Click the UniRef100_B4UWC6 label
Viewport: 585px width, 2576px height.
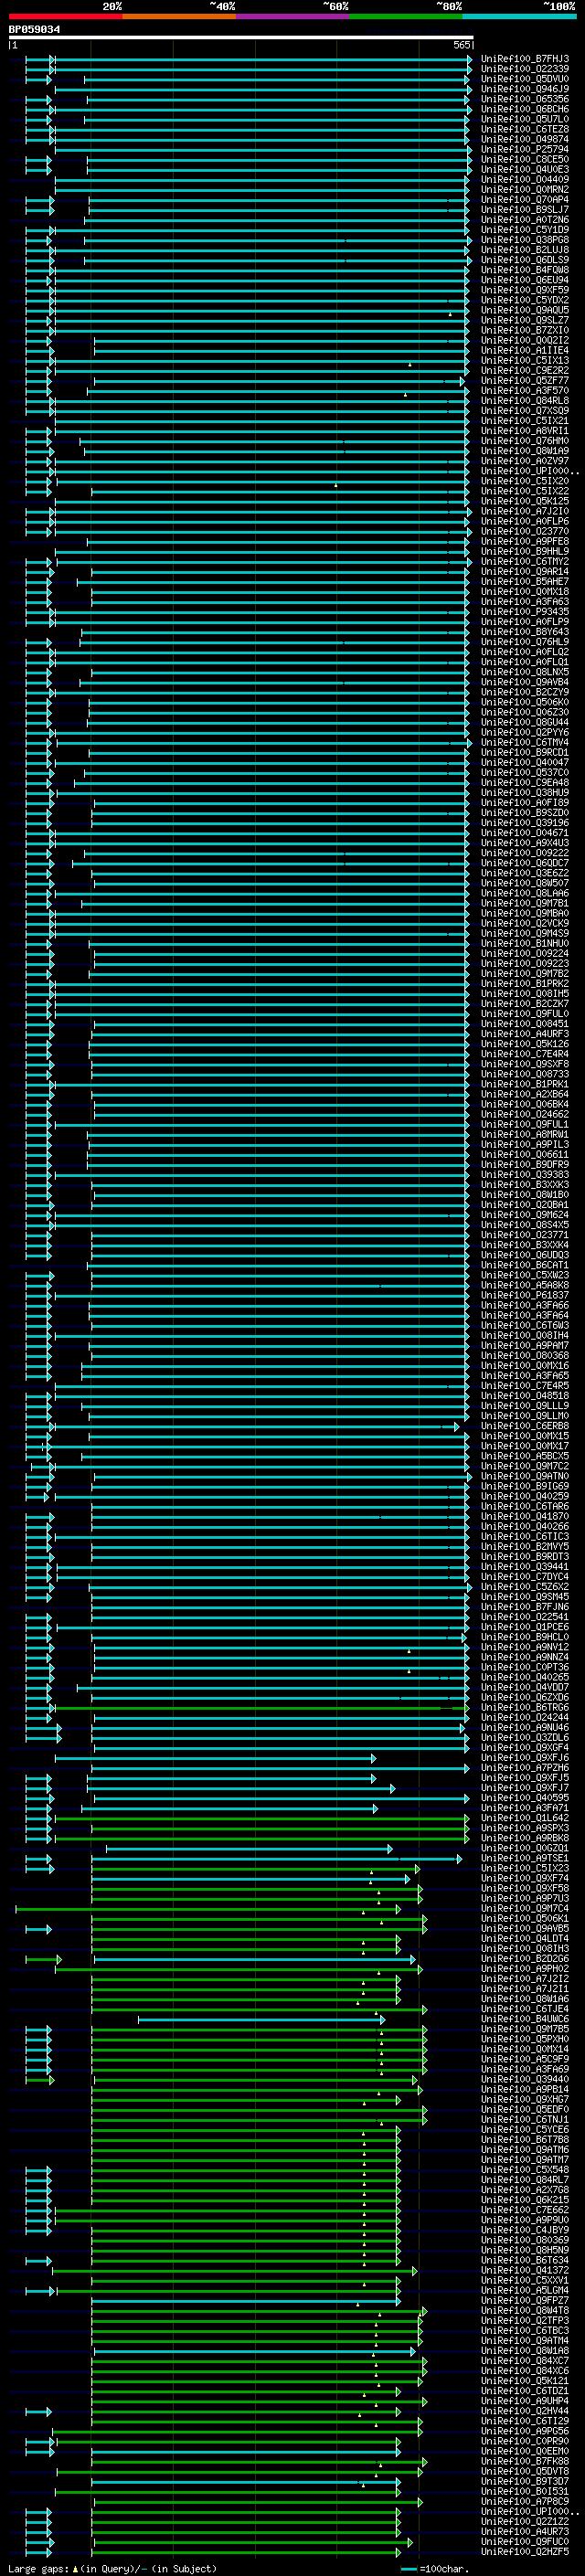tap(525, 2019)
